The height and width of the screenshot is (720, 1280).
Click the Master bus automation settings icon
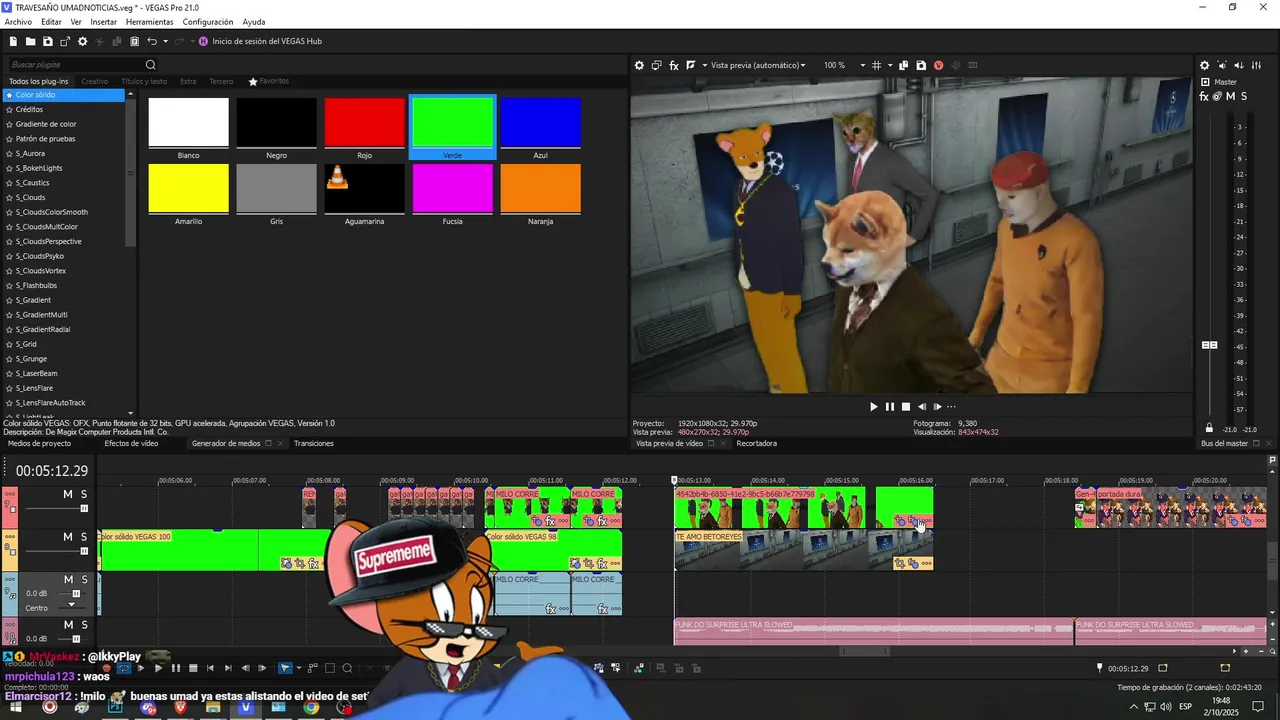[1217, 96]
